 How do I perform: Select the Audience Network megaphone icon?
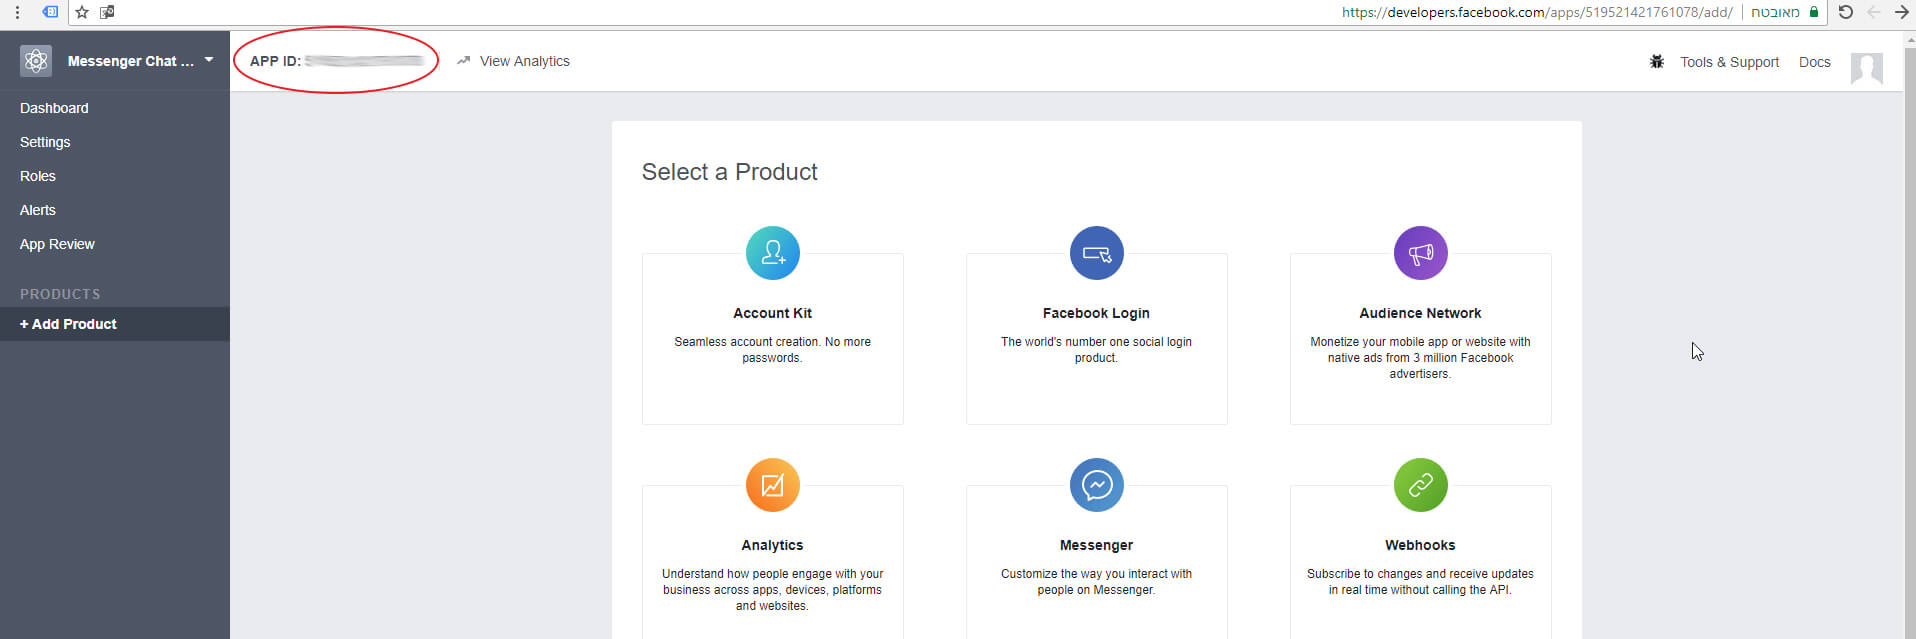[1420, 253]
